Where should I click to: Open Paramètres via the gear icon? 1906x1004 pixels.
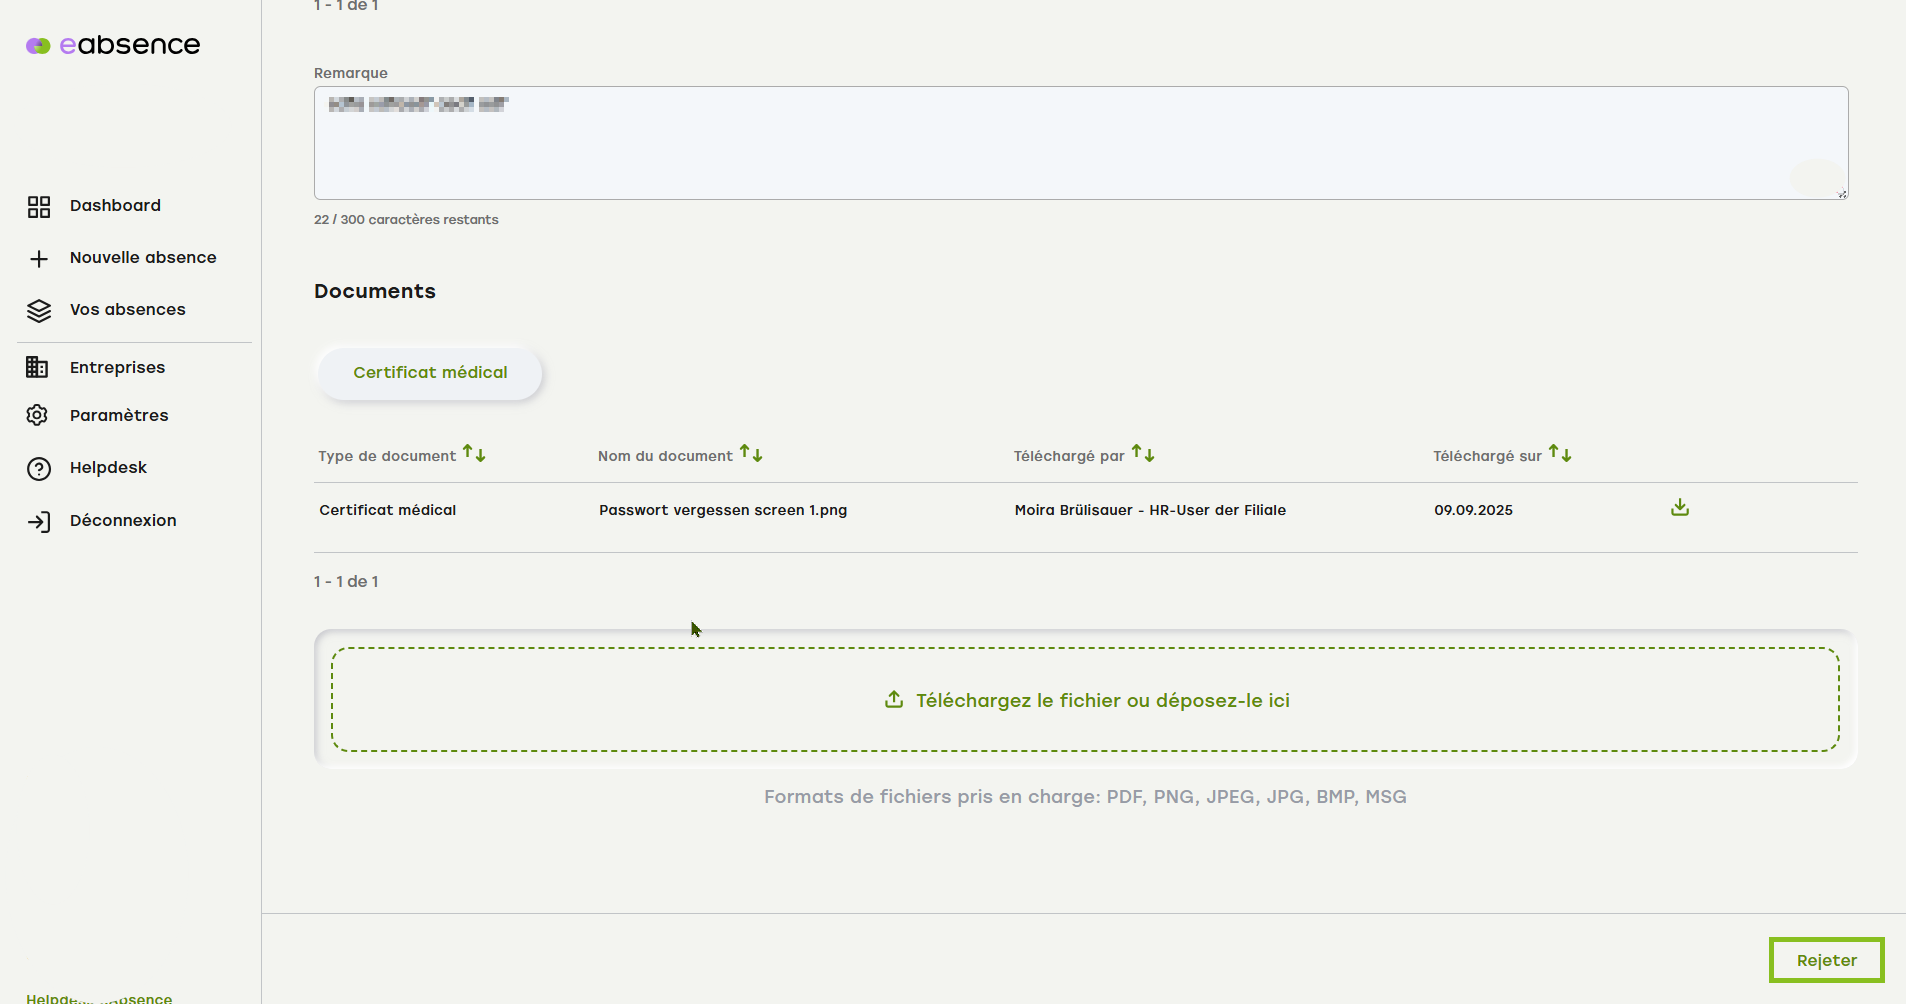tap(38, 416)
